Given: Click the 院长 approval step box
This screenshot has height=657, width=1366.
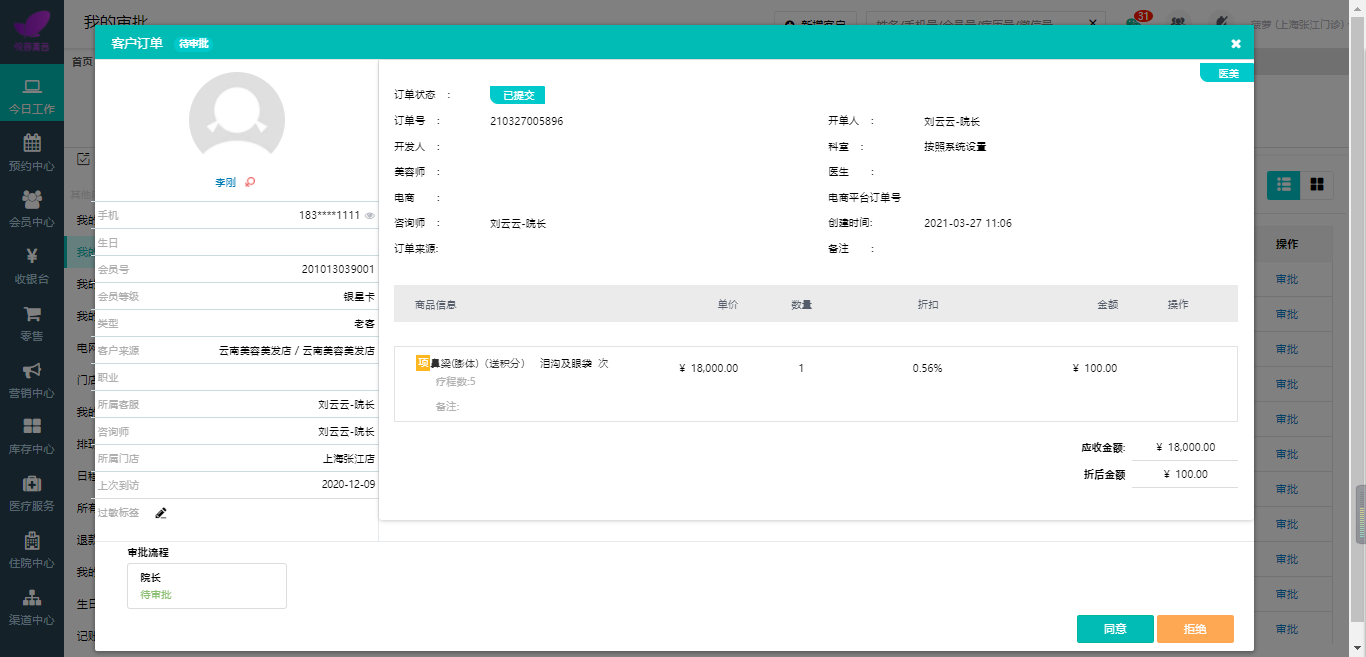Looking at the screenshot, I should click(x=207, y=586).
